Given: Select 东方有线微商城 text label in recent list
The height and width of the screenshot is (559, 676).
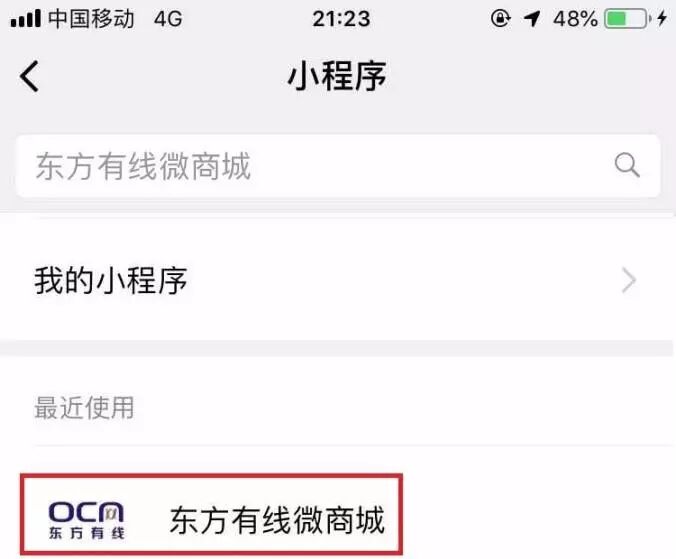Looking at the screenshot, I should coord(277,520).
